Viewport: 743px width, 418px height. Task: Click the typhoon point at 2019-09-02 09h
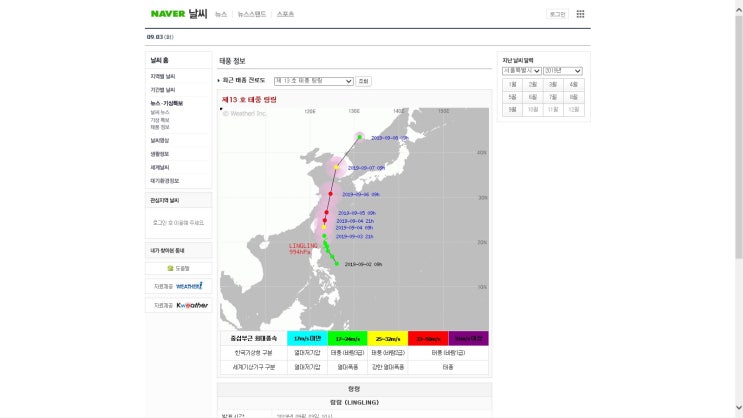click(x=337, y=264)
